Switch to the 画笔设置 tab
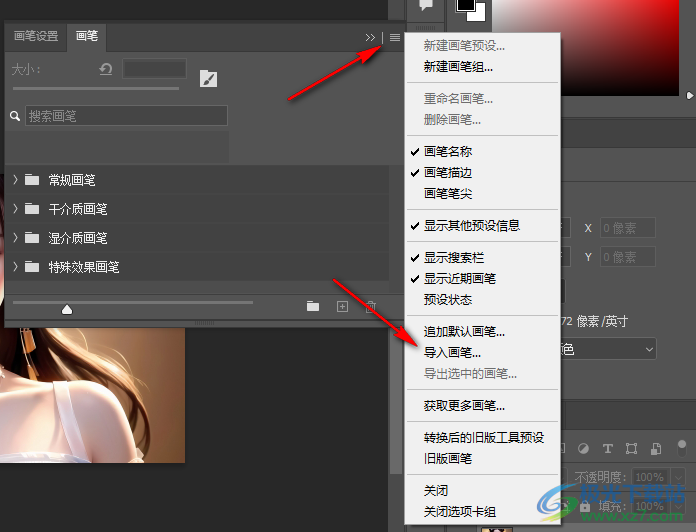The image size is (696, 532). 36,36
